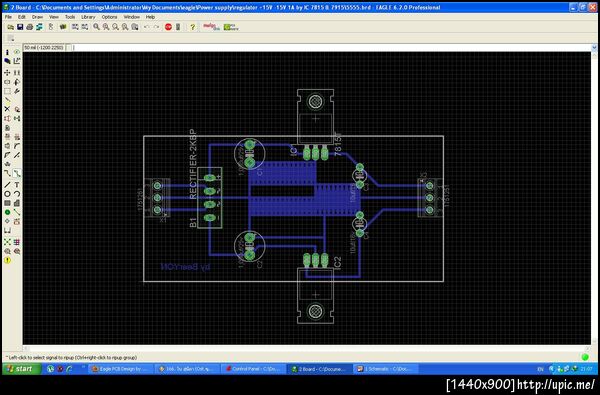Image resolution: width=600 pixels, height=395 pixels.
Task: Select the Arc tool
Action: [x=17, y=194]
